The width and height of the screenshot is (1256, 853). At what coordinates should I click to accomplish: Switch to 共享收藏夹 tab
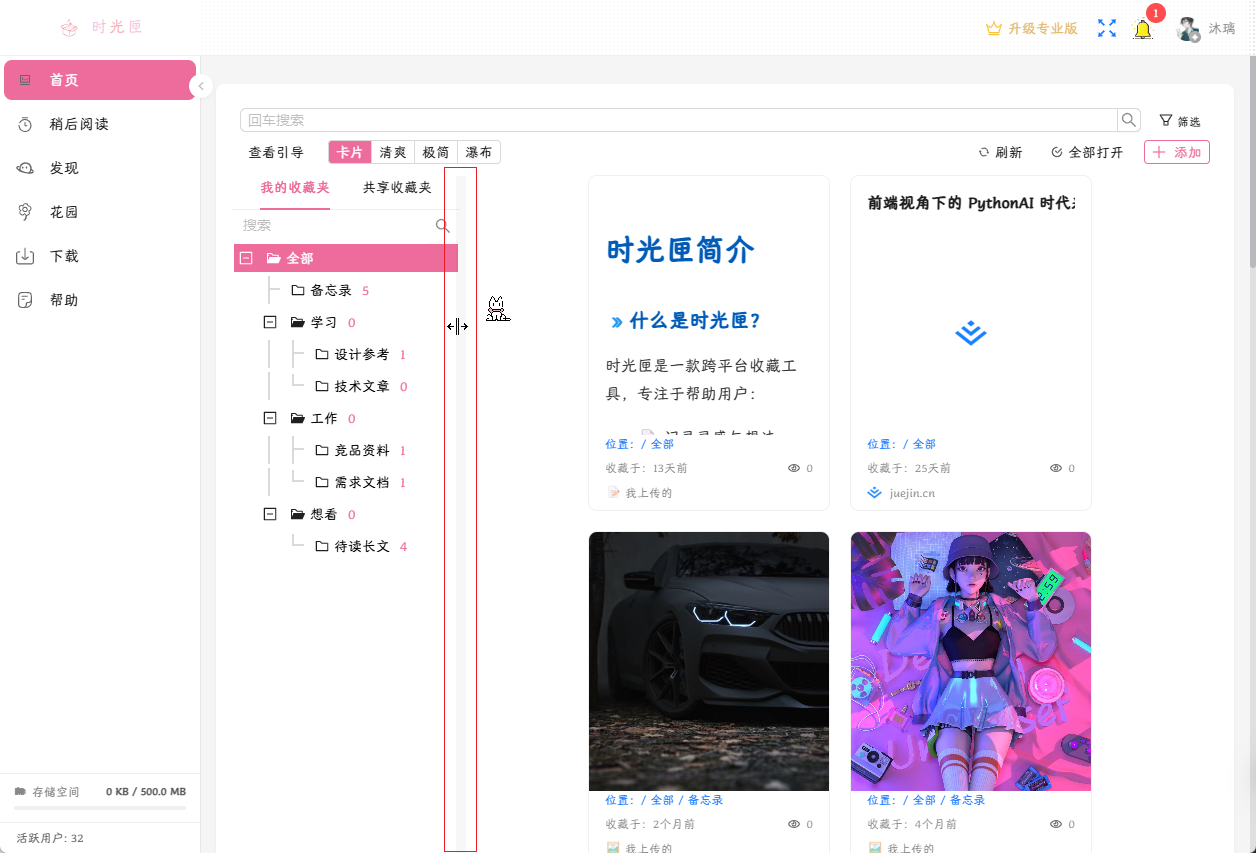(x=397, y=188)
